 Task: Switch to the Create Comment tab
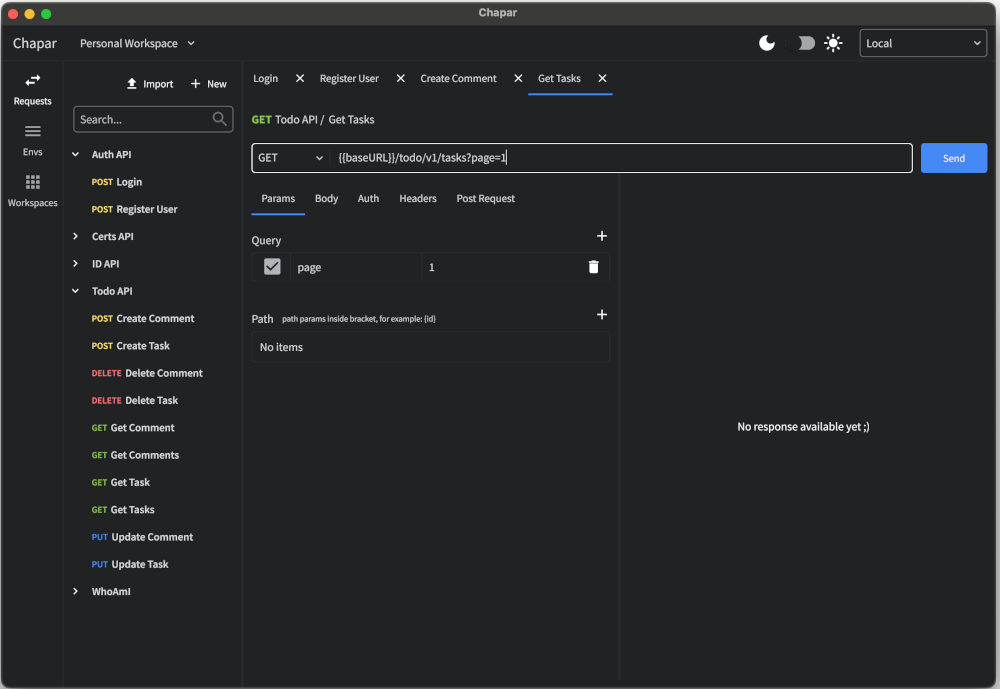pyautogui.click(x=458, y=78)
